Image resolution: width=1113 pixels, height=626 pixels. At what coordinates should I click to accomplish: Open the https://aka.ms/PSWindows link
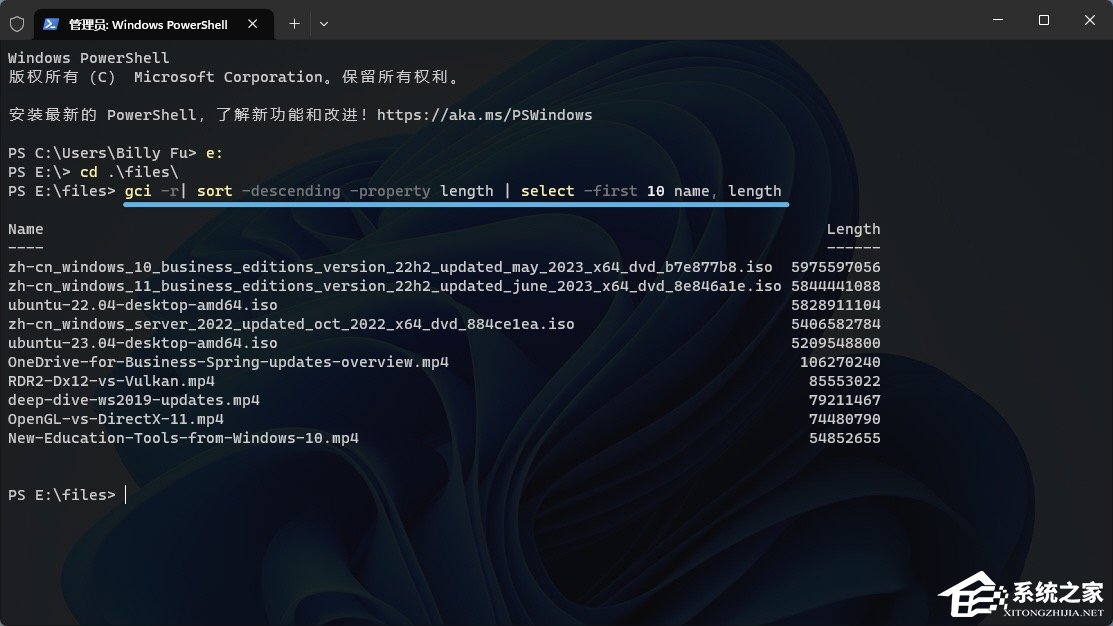pos(484,115)
